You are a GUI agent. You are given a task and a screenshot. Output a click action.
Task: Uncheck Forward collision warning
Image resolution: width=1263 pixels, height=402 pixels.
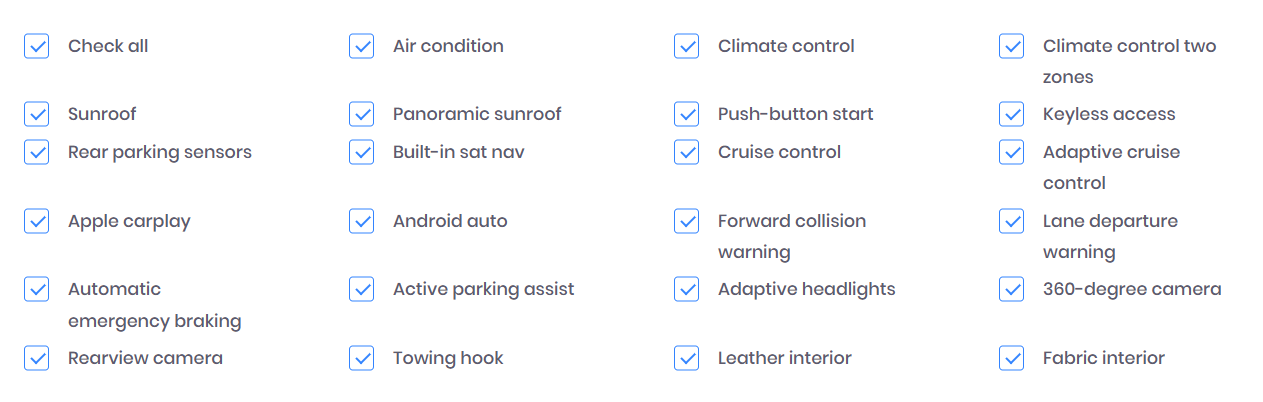687,221
